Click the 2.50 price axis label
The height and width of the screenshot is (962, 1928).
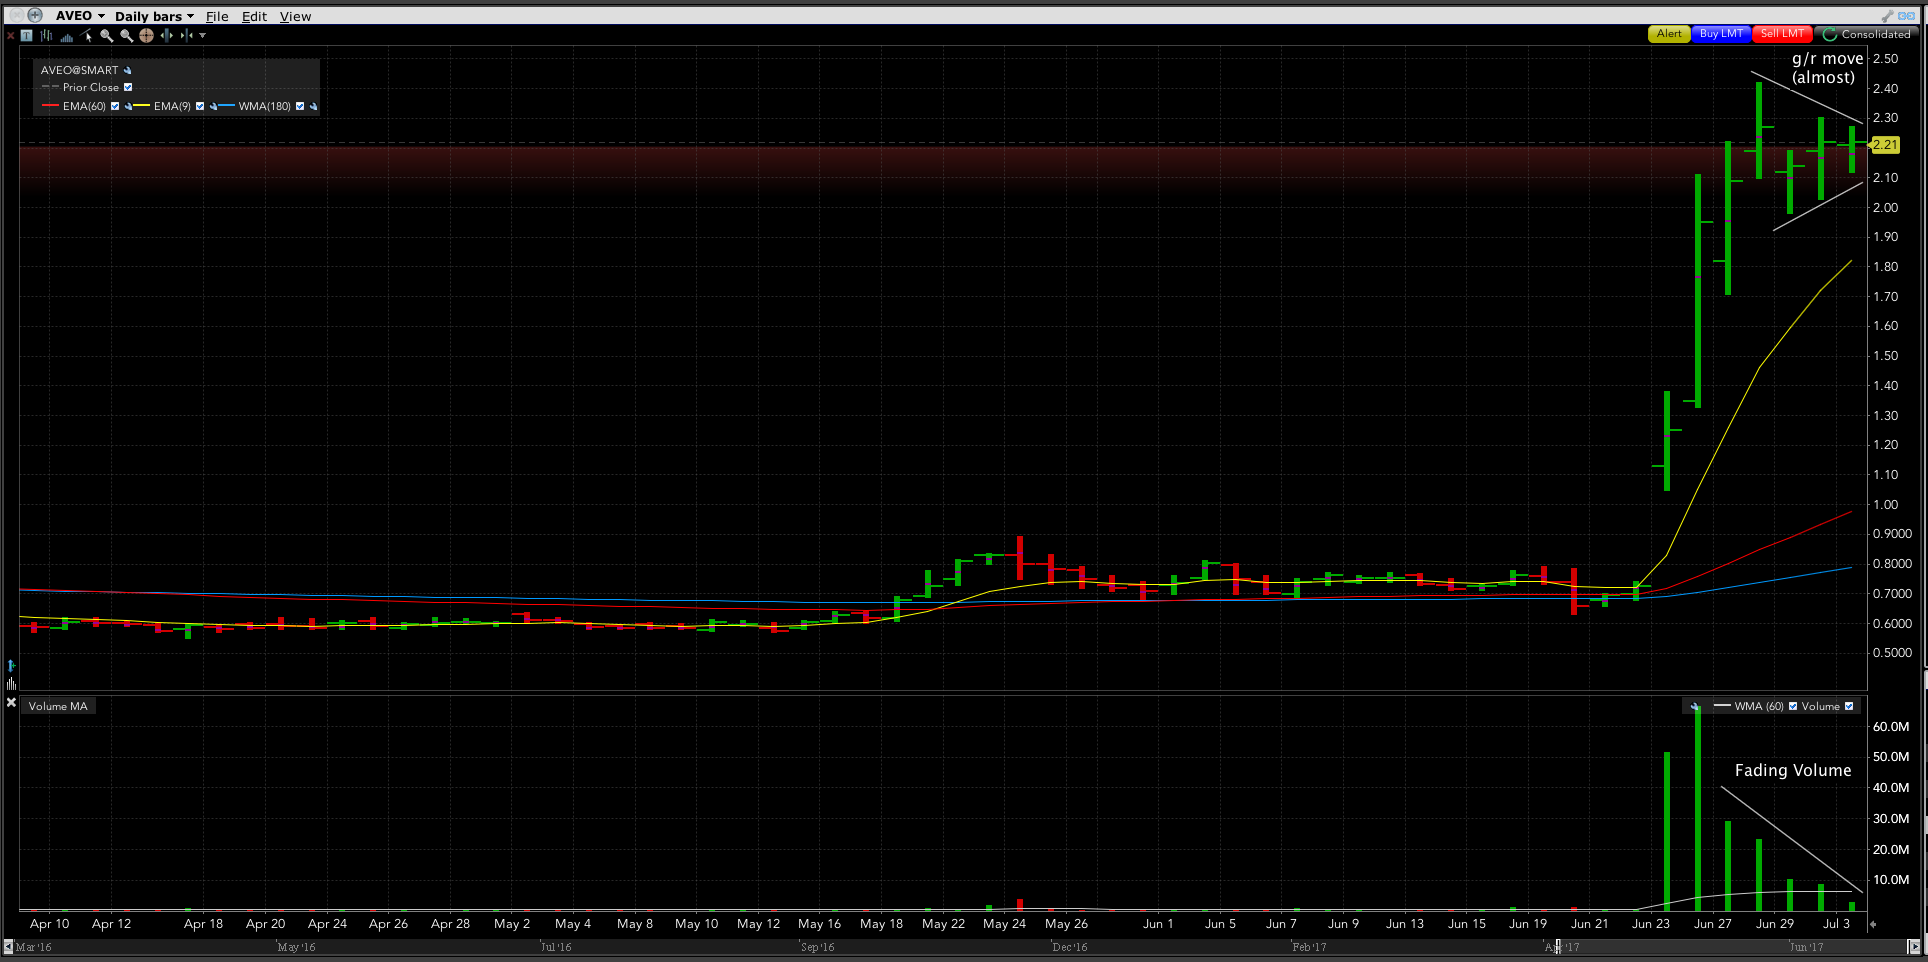click(x=1885, y=59)
